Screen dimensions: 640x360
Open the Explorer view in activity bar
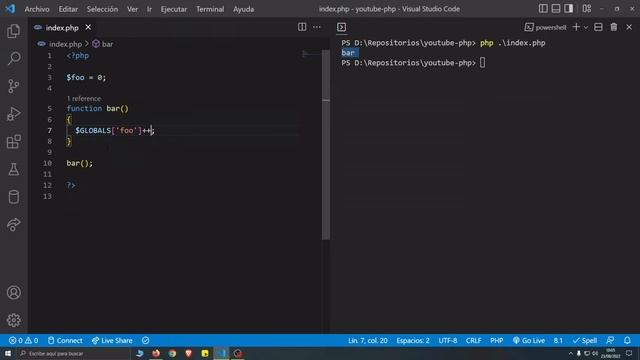pos(13,31)
